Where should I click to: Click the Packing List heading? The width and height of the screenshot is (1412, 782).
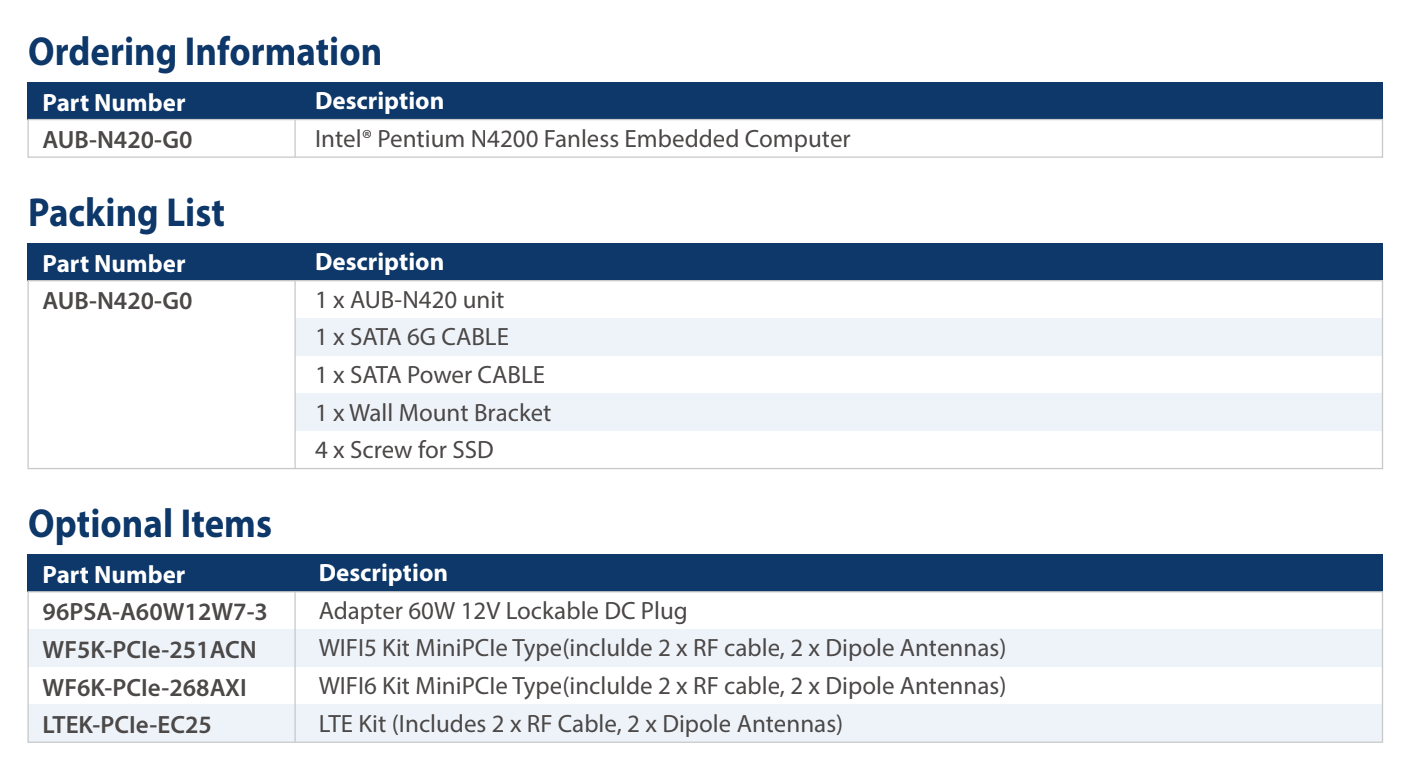tap(127, 213)
